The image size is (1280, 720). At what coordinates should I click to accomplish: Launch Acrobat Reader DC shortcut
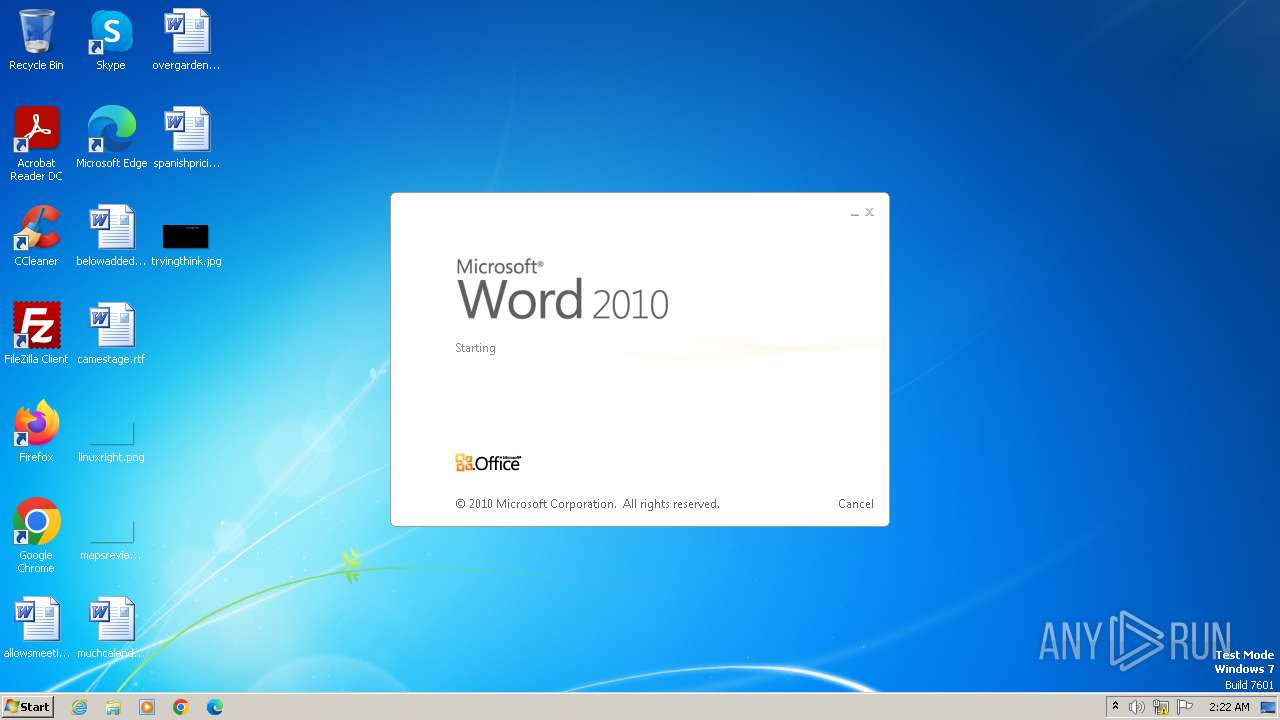tap(36, 144)
